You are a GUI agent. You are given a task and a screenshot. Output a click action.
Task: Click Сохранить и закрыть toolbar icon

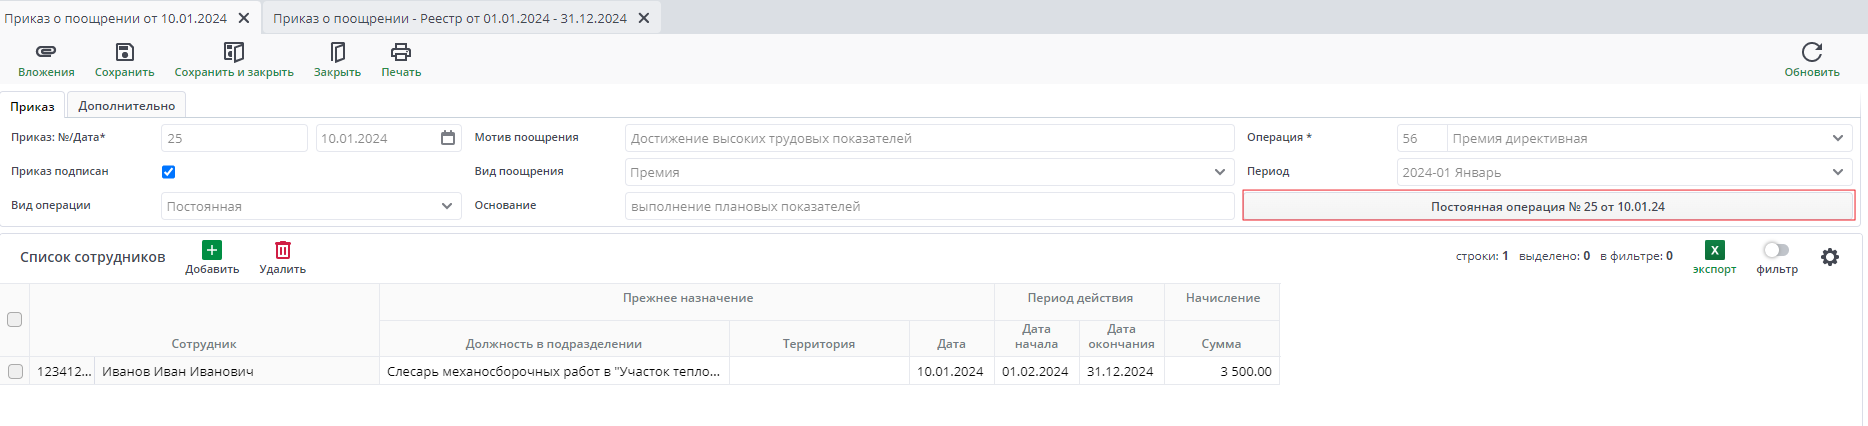click(x=234, y=52)
